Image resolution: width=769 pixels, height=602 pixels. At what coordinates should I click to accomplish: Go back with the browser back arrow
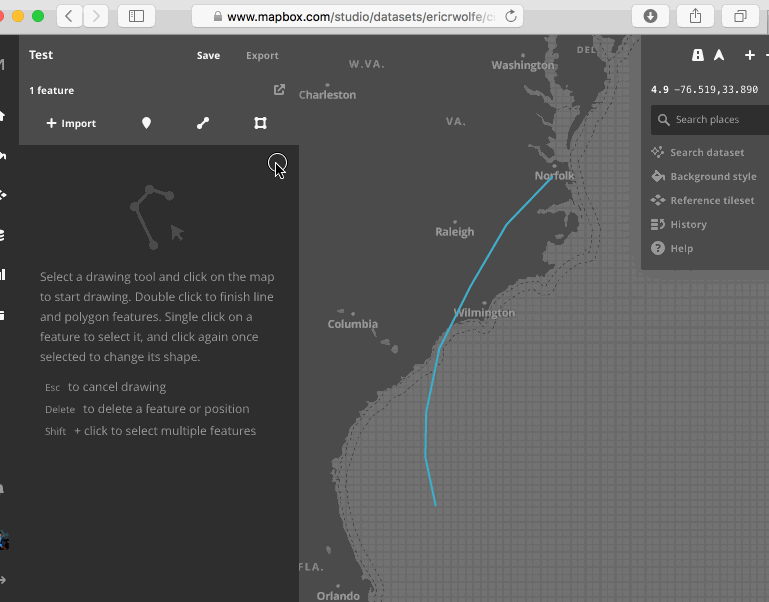coord(69,16)
